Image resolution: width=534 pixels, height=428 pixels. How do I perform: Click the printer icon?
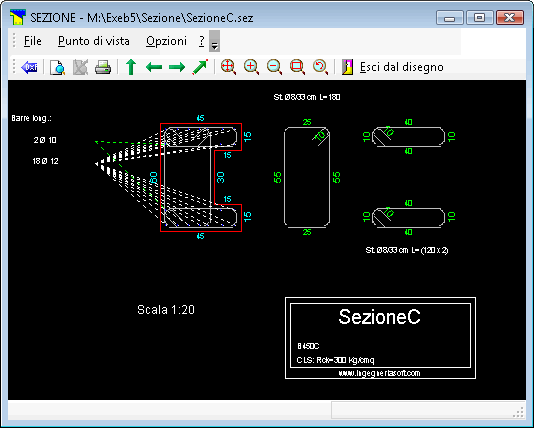103,67
